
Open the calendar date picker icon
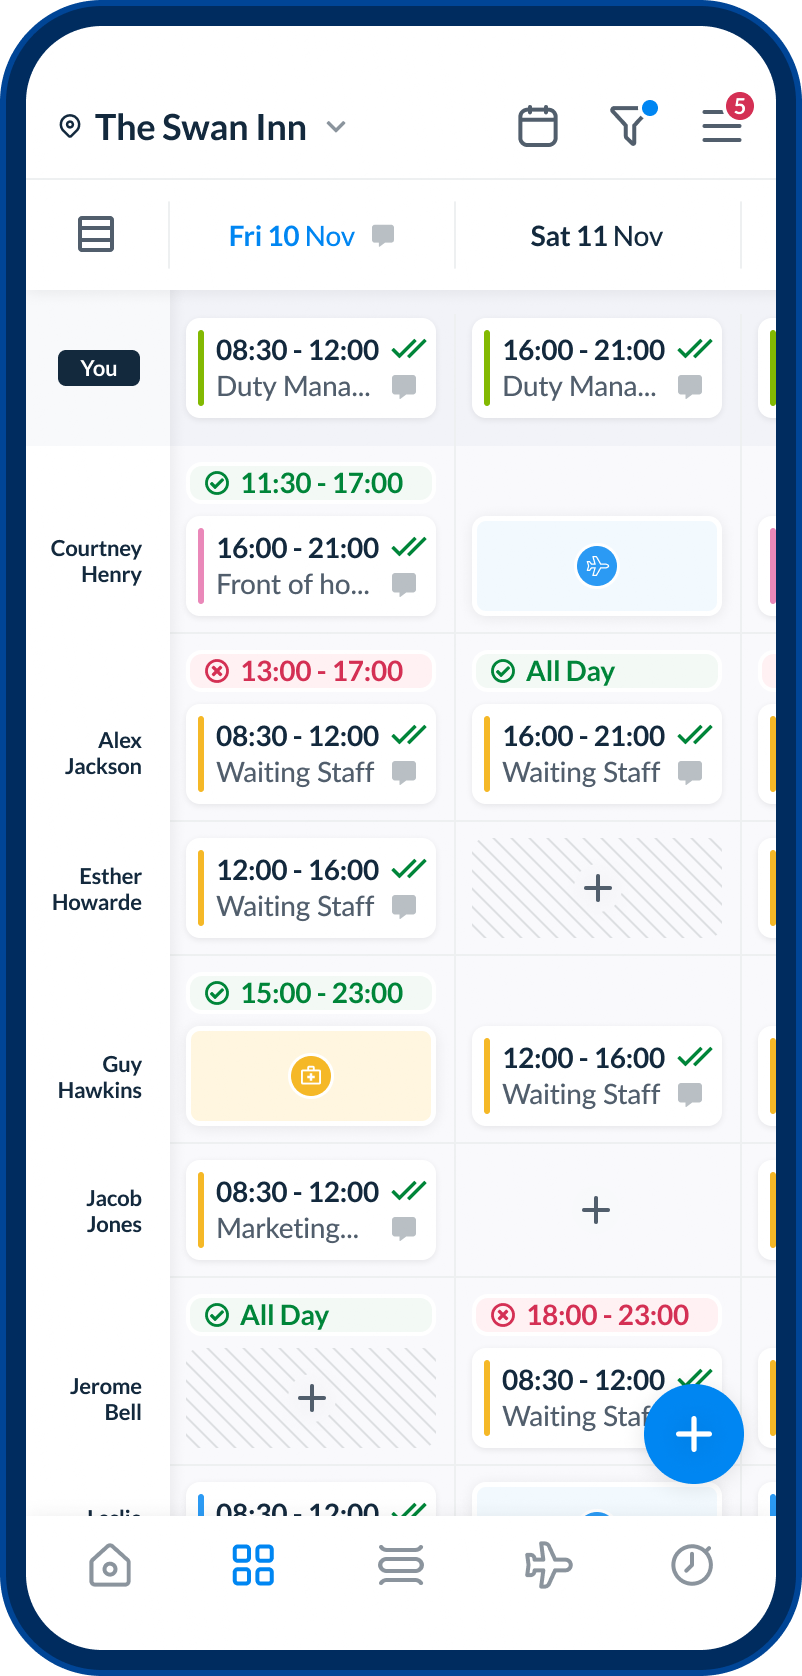pos(538,127)
